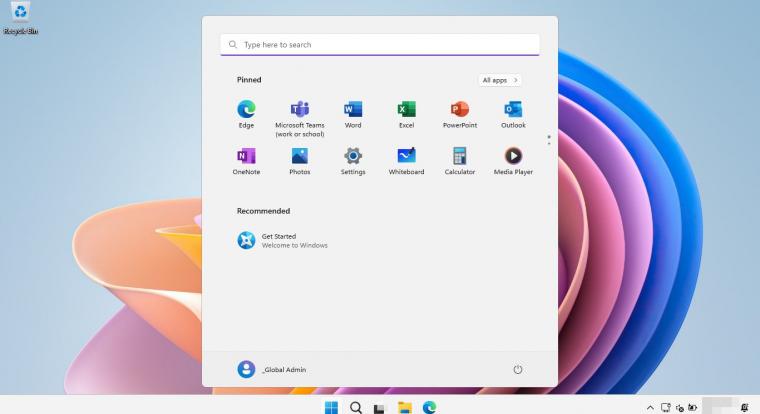The height and width of the screenshot is (414, 760).
Task: Click the Start menu search box
Action: pyautogui.click(x=380, y=45)
